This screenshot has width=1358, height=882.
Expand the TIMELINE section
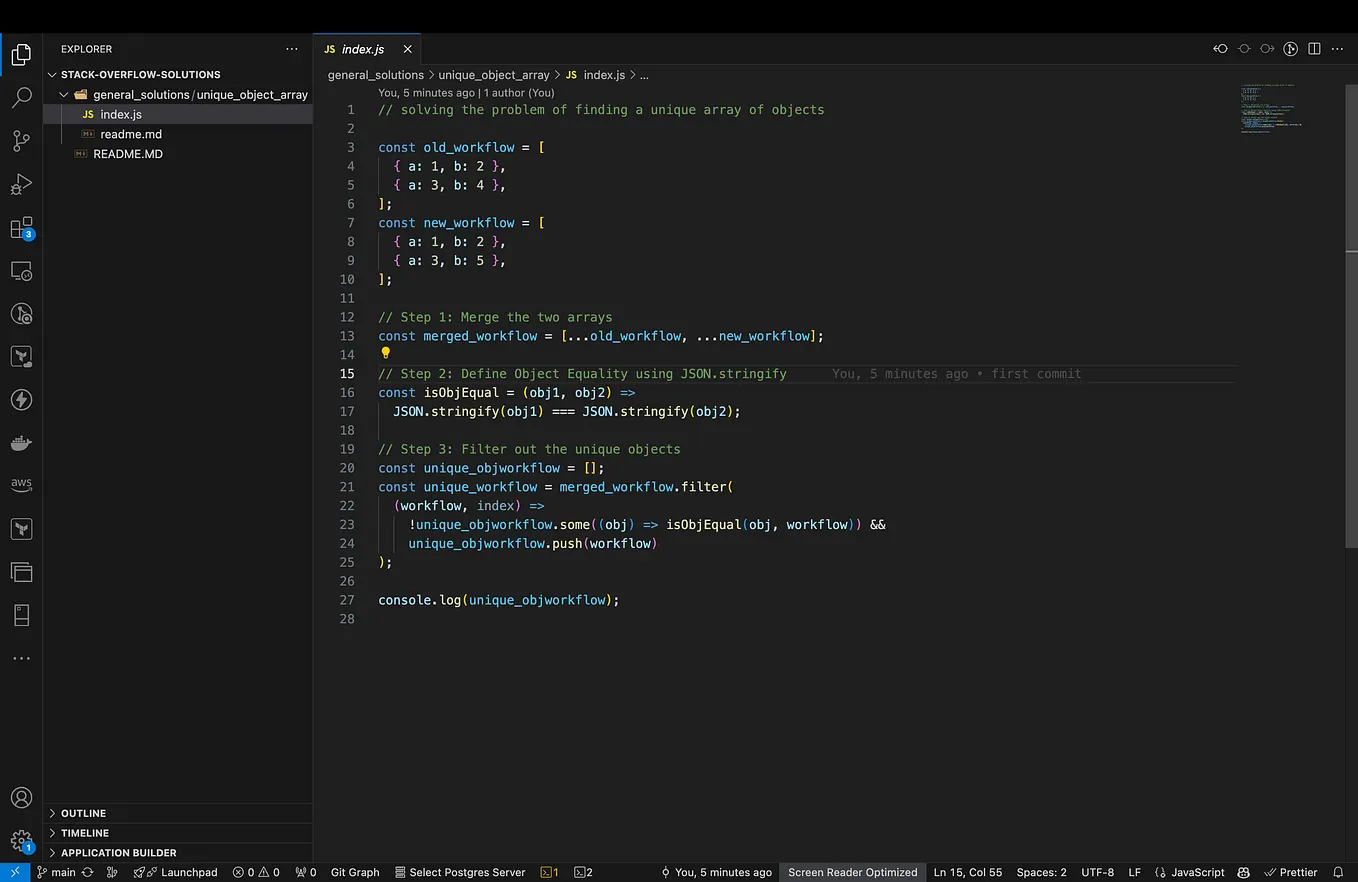[x=85, y=833]
